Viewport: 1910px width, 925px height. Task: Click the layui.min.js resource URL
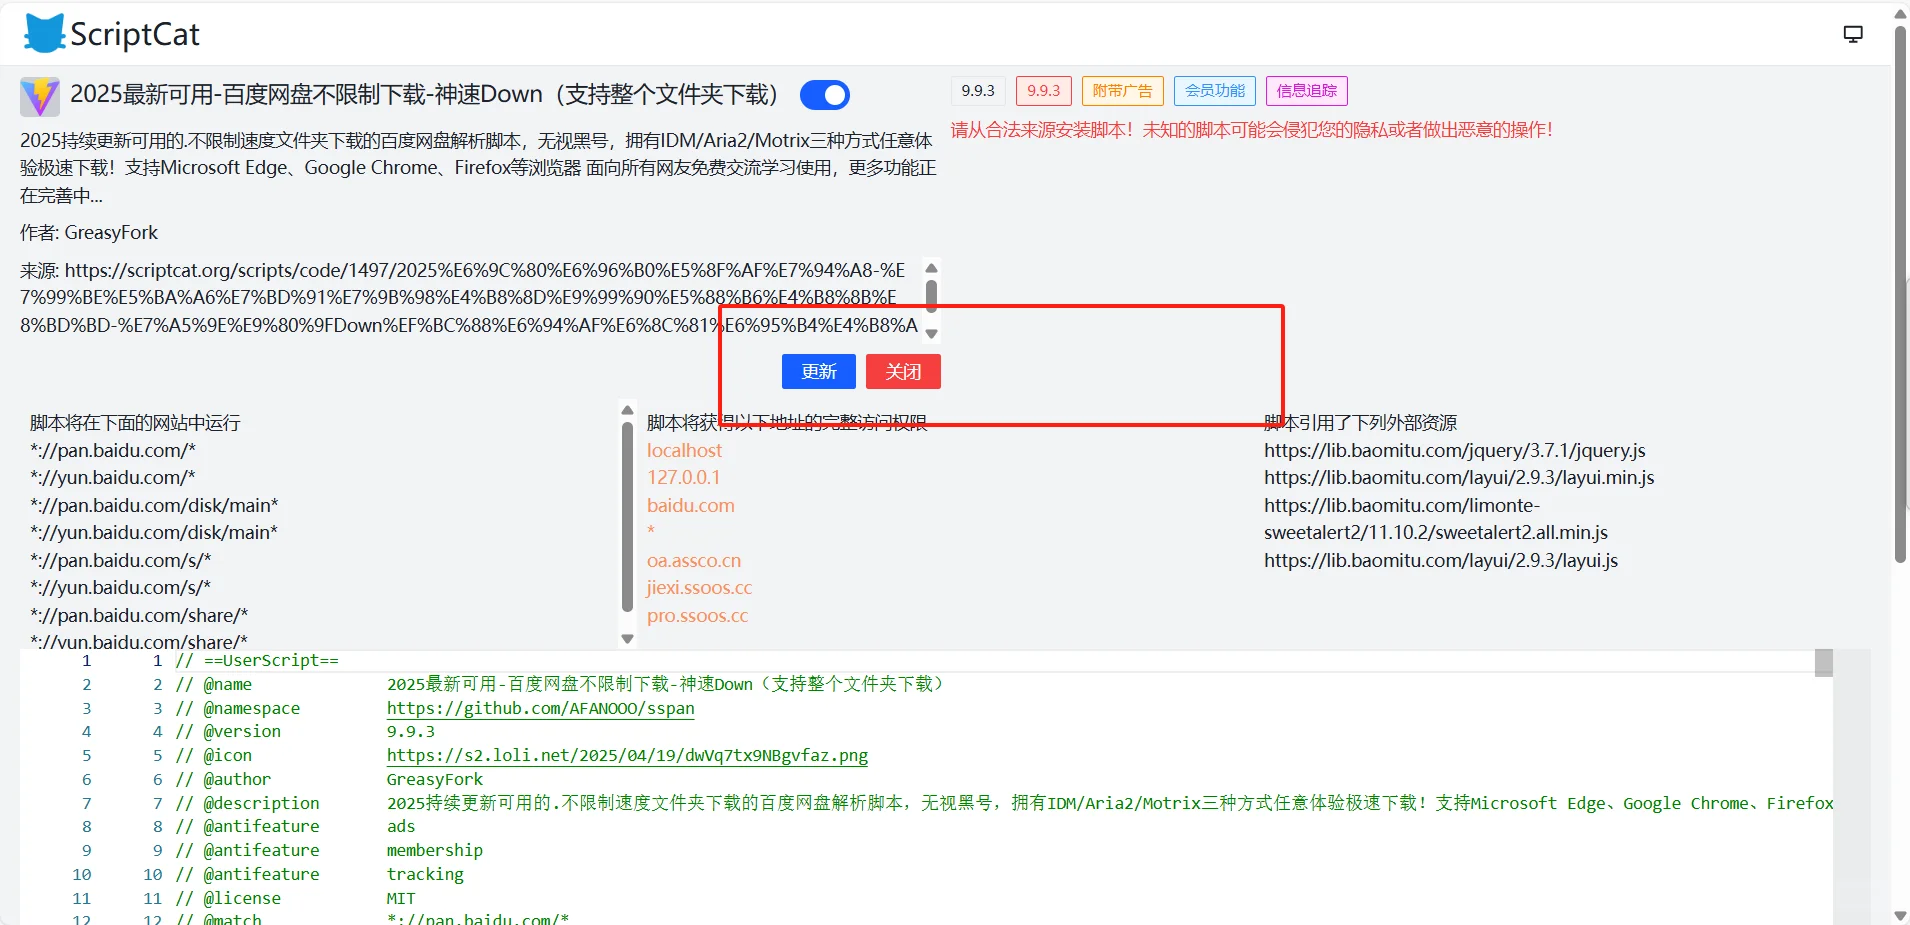(x=1459, y=477)
